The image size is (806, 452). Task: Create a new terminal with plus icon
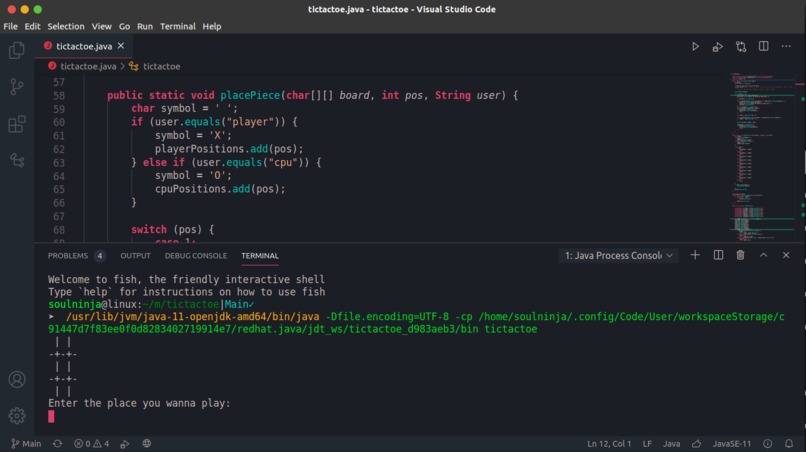695,255
